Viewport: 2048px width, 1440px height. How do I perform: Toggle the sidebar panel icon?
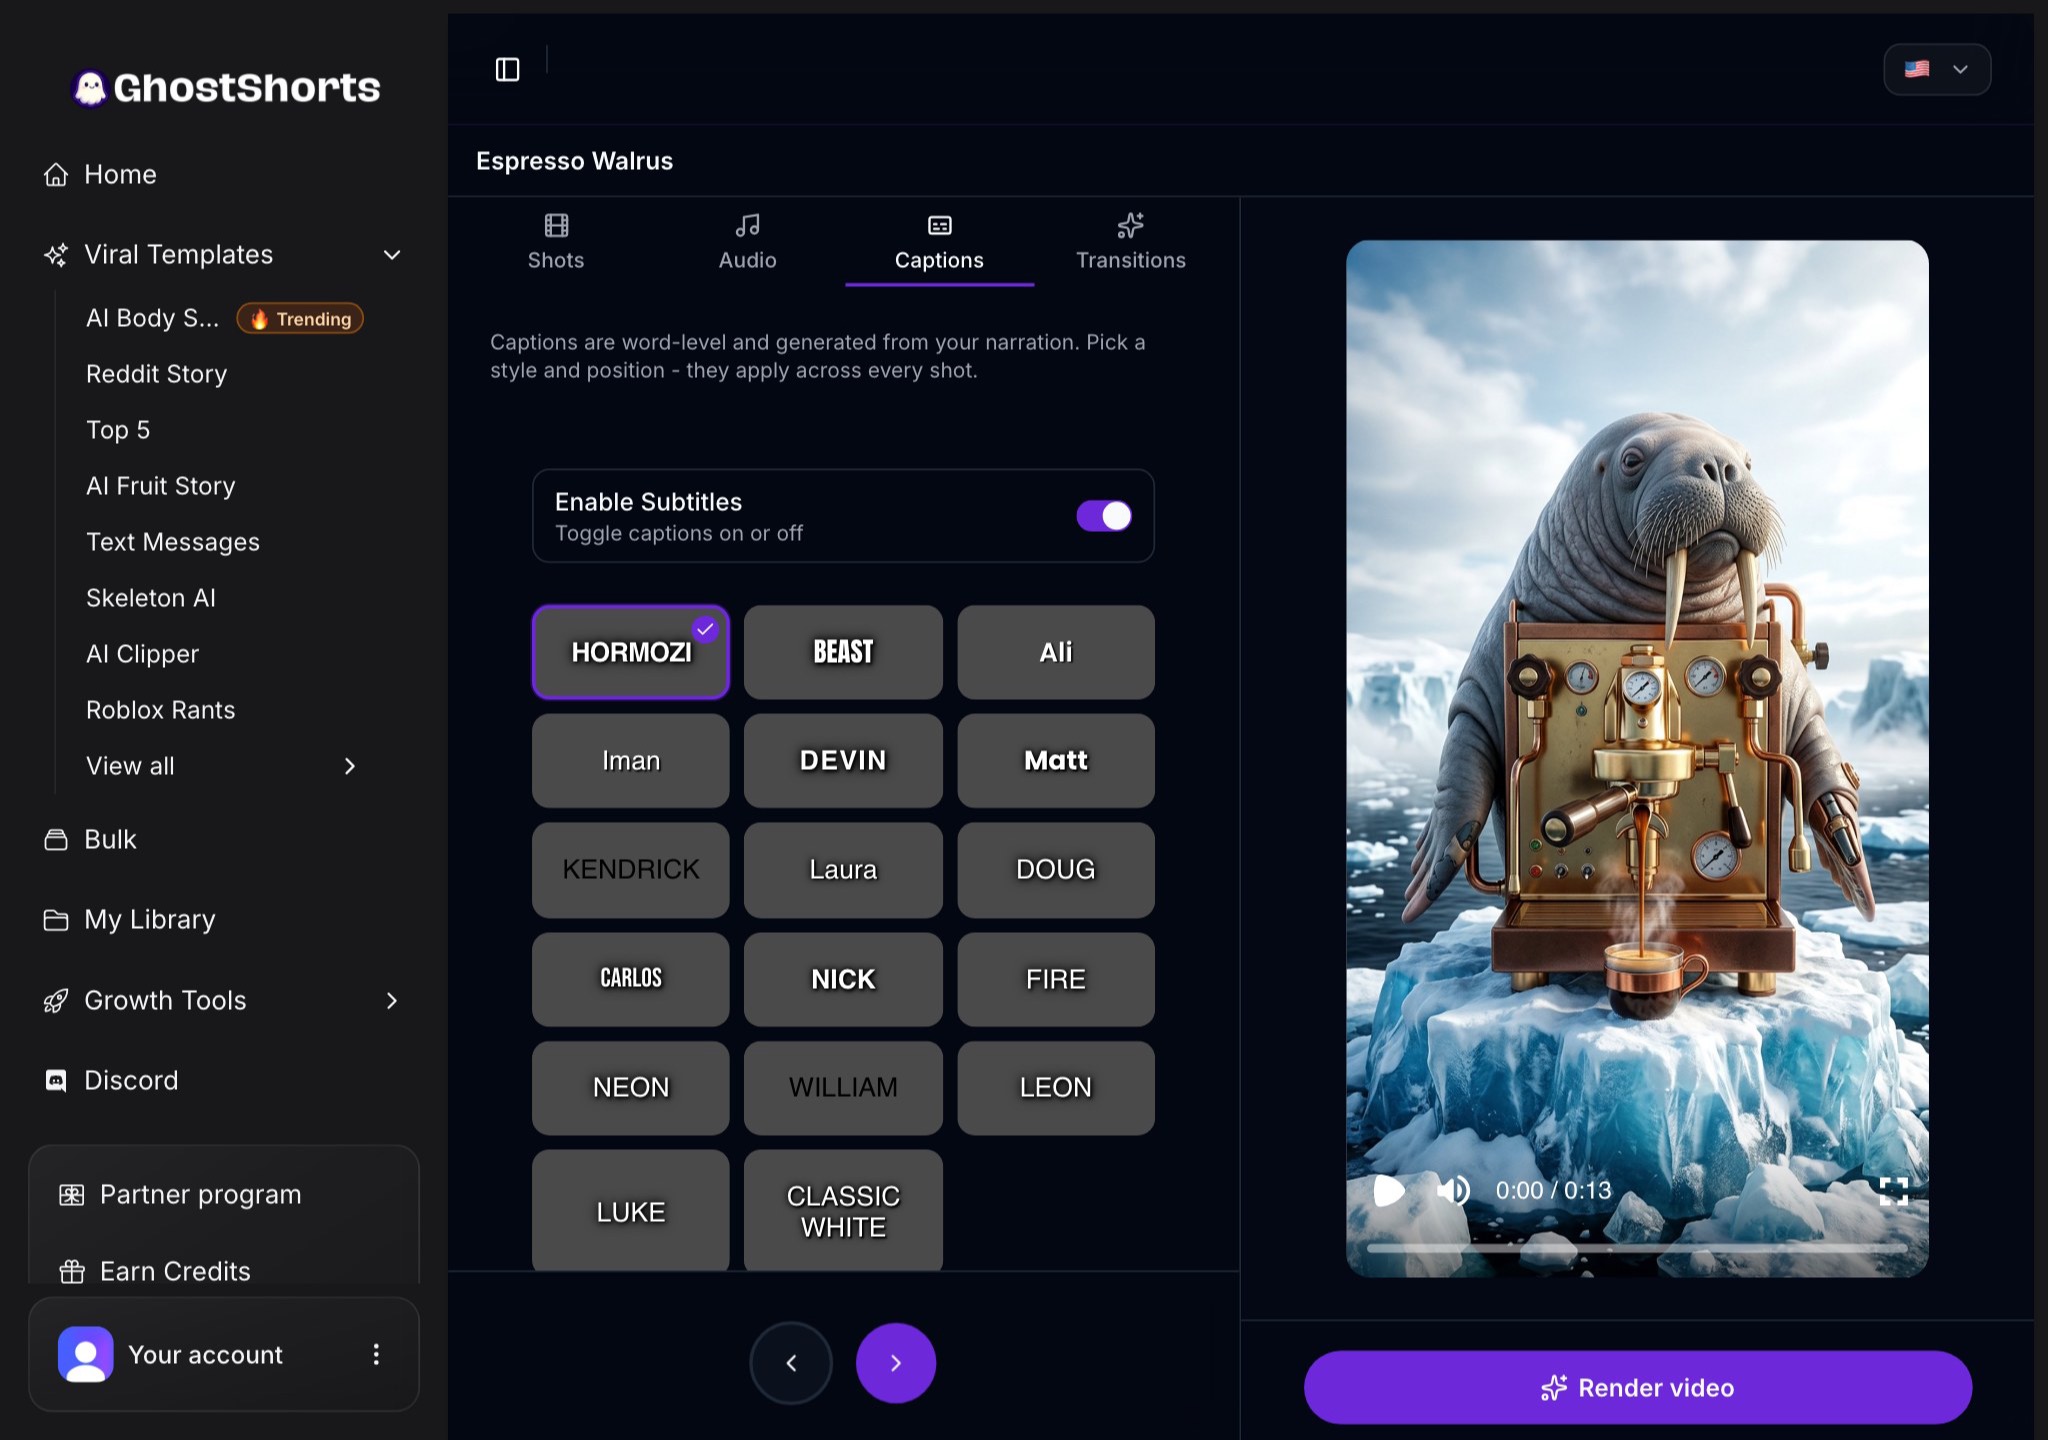point(507,69)
